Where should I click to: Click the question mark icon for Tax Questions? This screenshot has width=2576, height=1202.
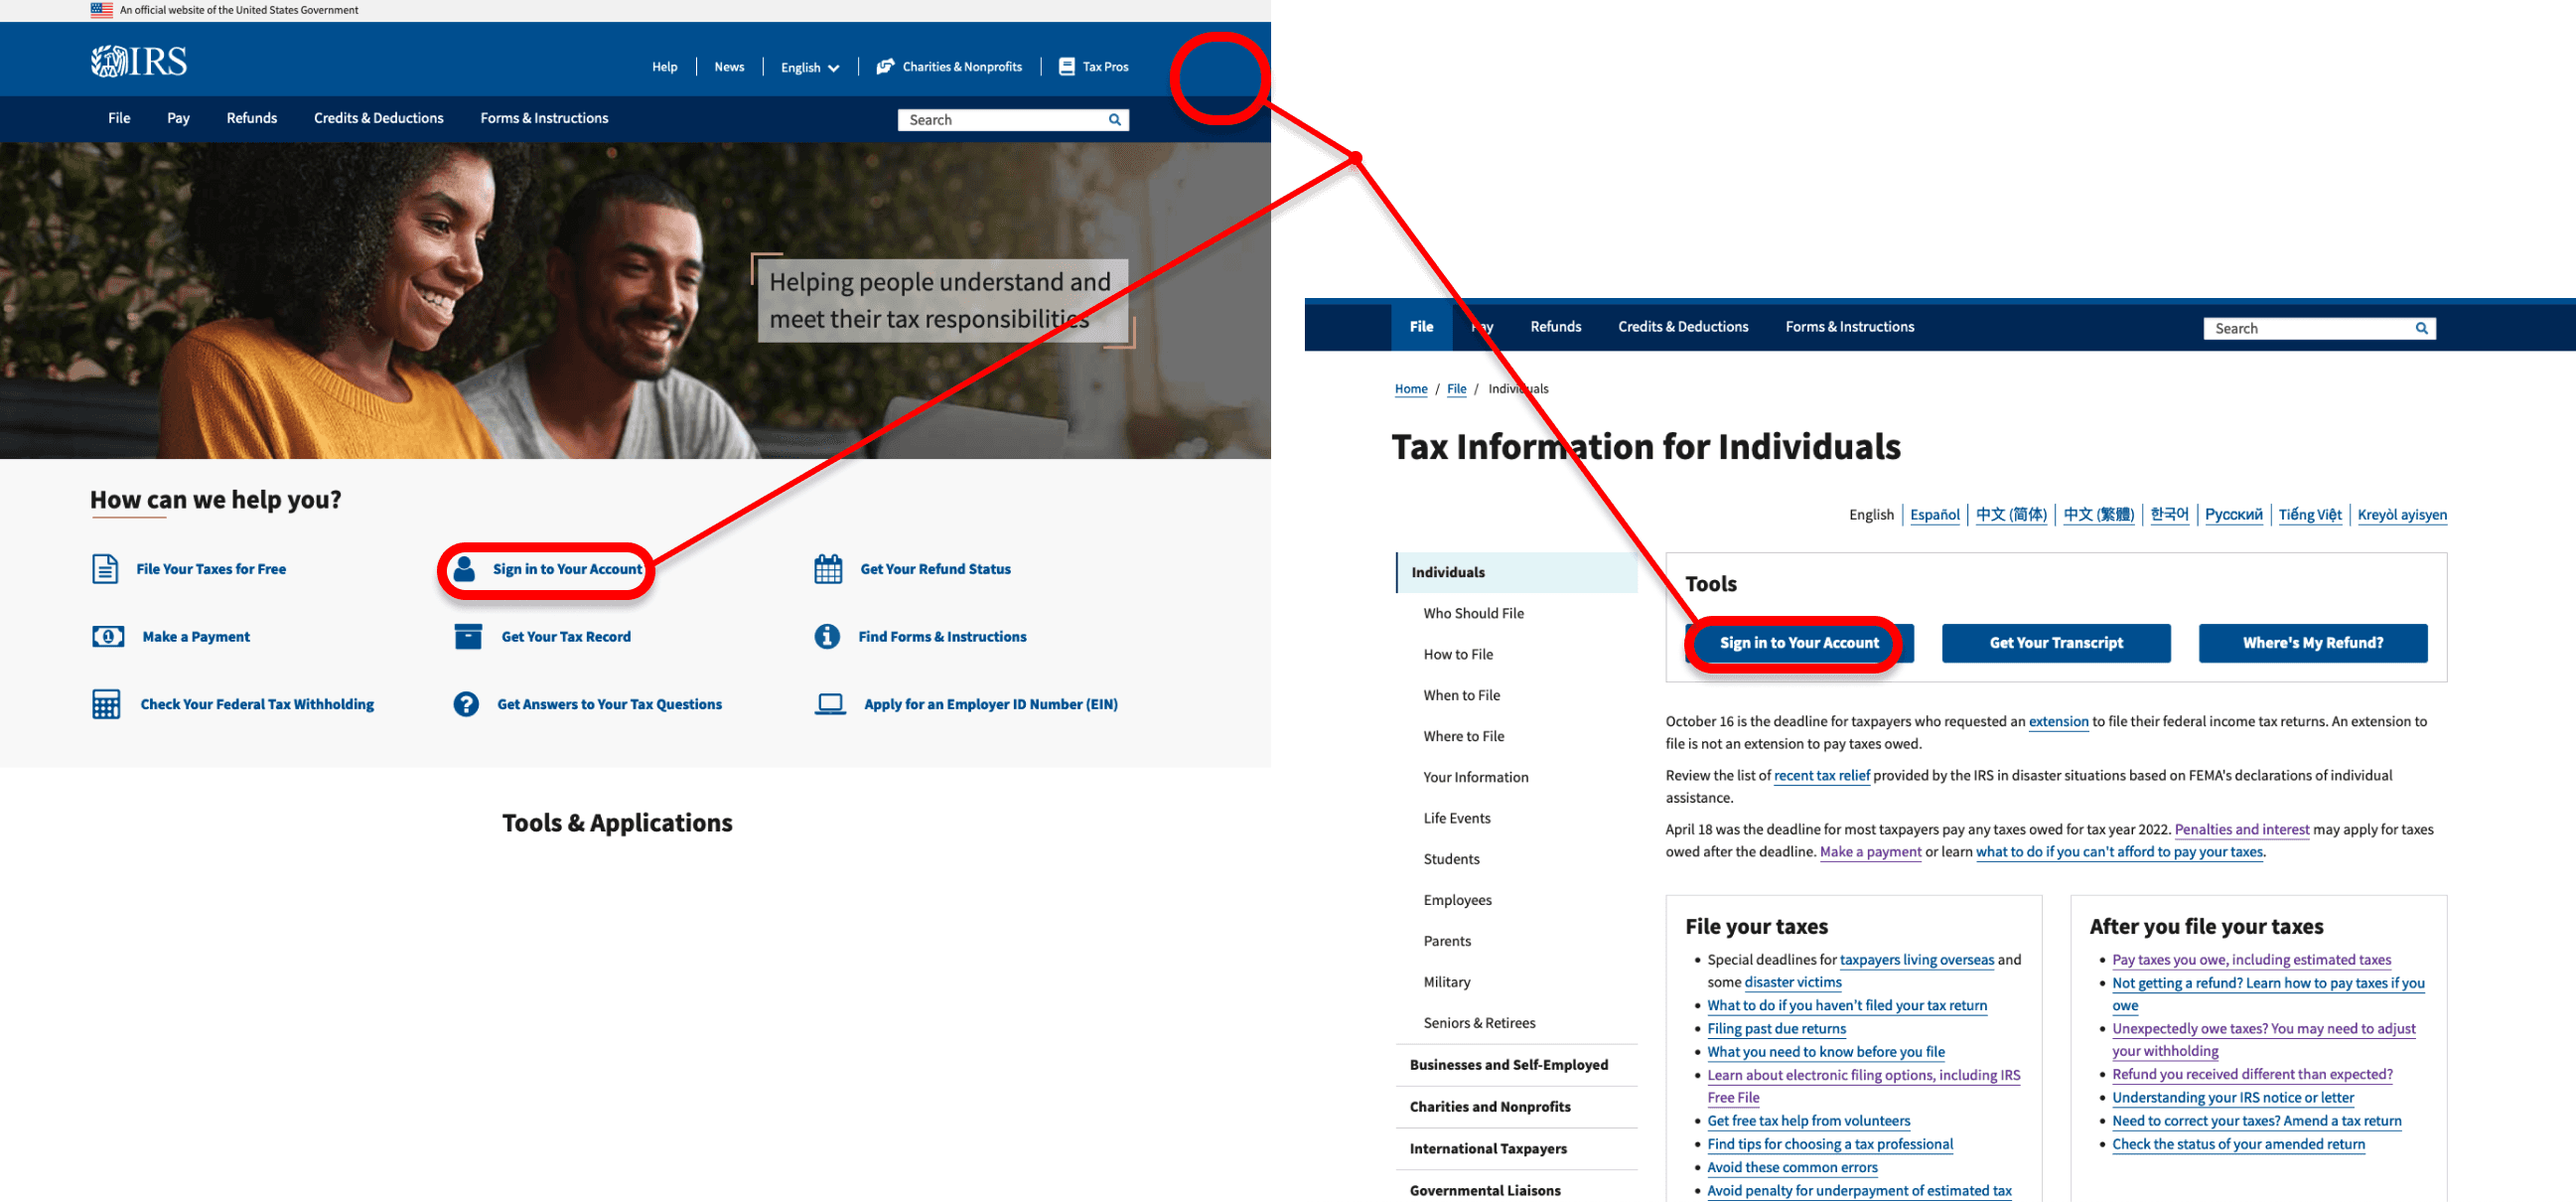[466, 704]
